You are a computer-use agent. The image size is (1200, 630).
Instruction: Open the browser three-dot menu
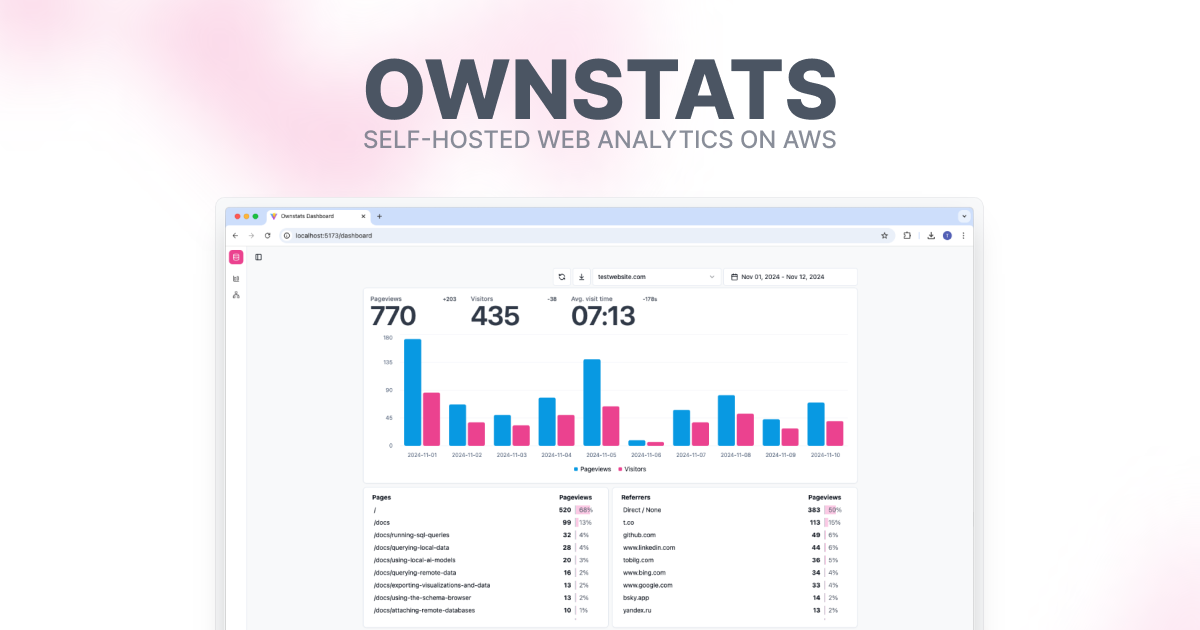(x=963, y=235)
